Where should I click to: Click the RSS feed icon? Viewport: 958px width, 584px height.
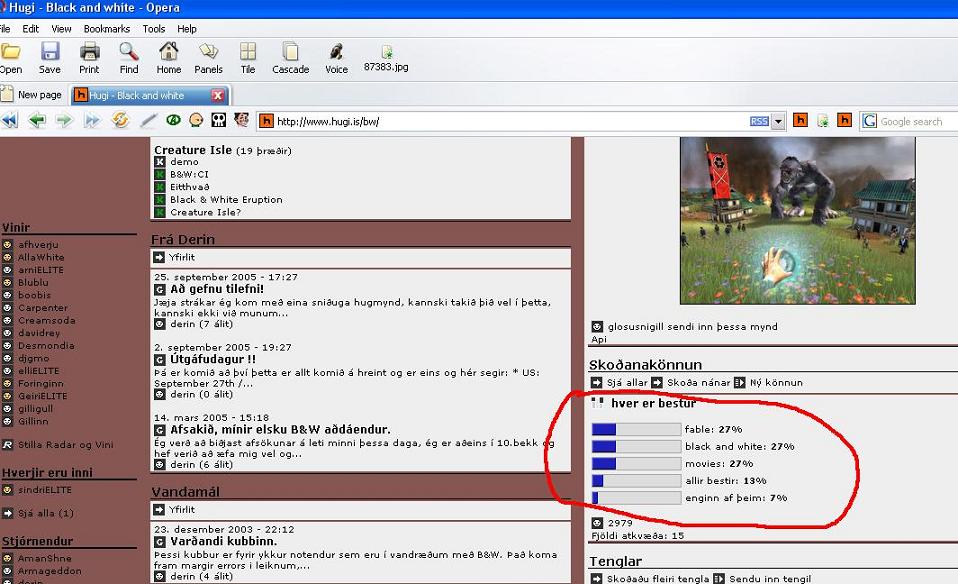pyautogui.click(x=759, y=122)
